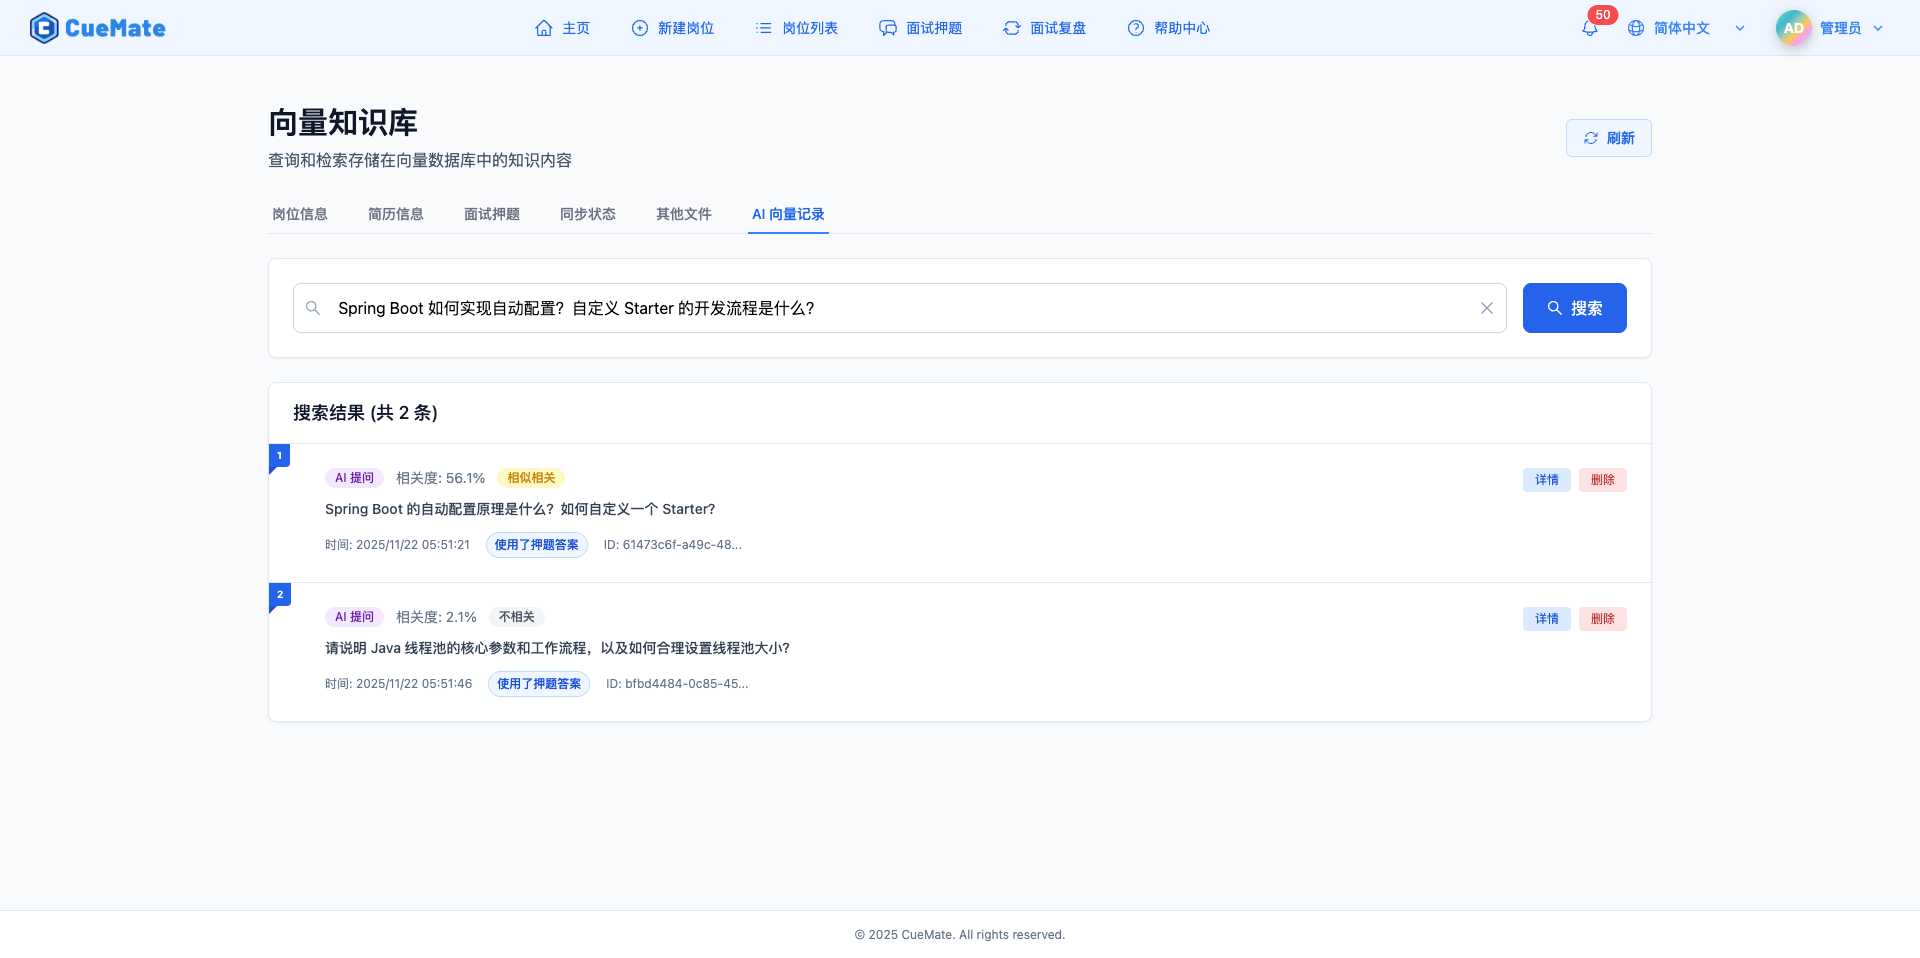Refresh the knowledge base via 刷新

point(1608,137)
